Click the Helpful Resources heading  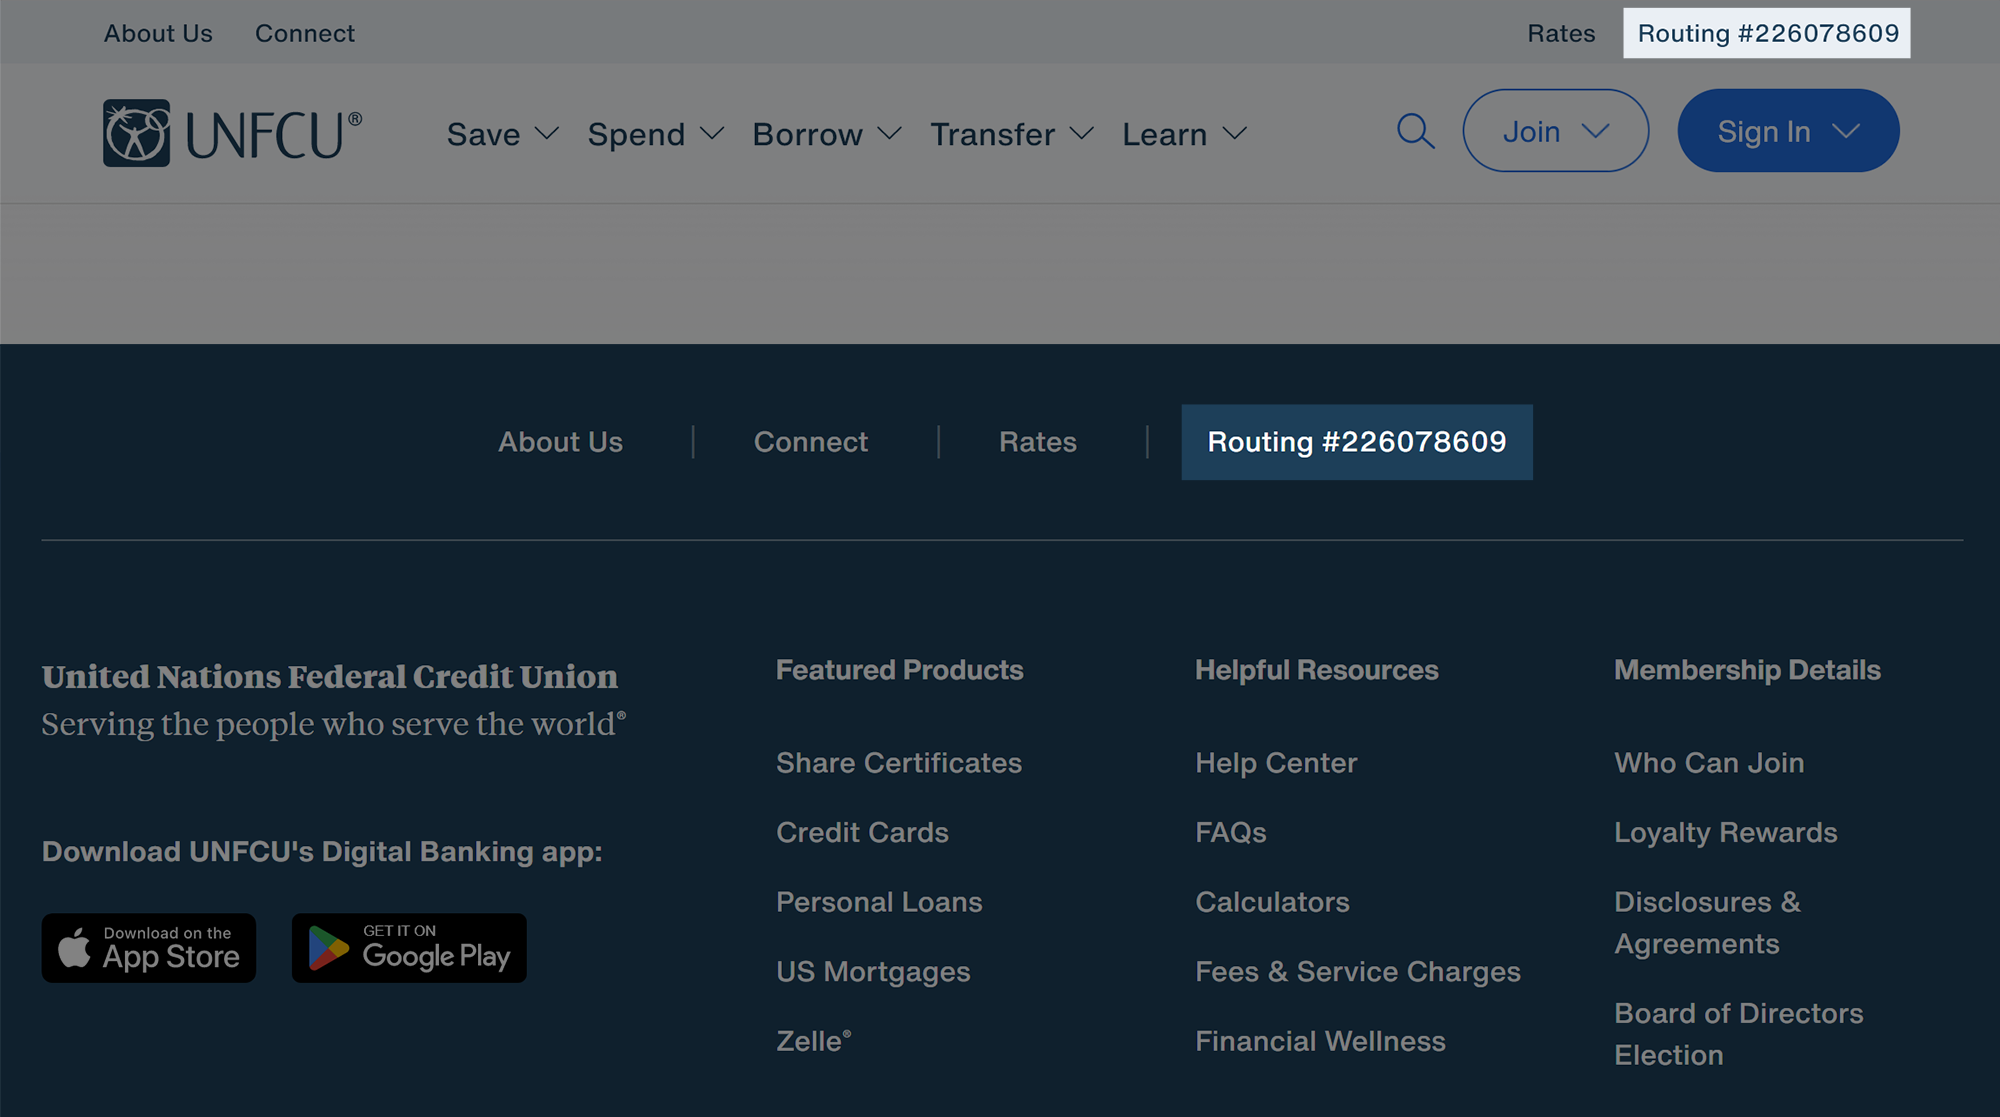point(1317,670)
